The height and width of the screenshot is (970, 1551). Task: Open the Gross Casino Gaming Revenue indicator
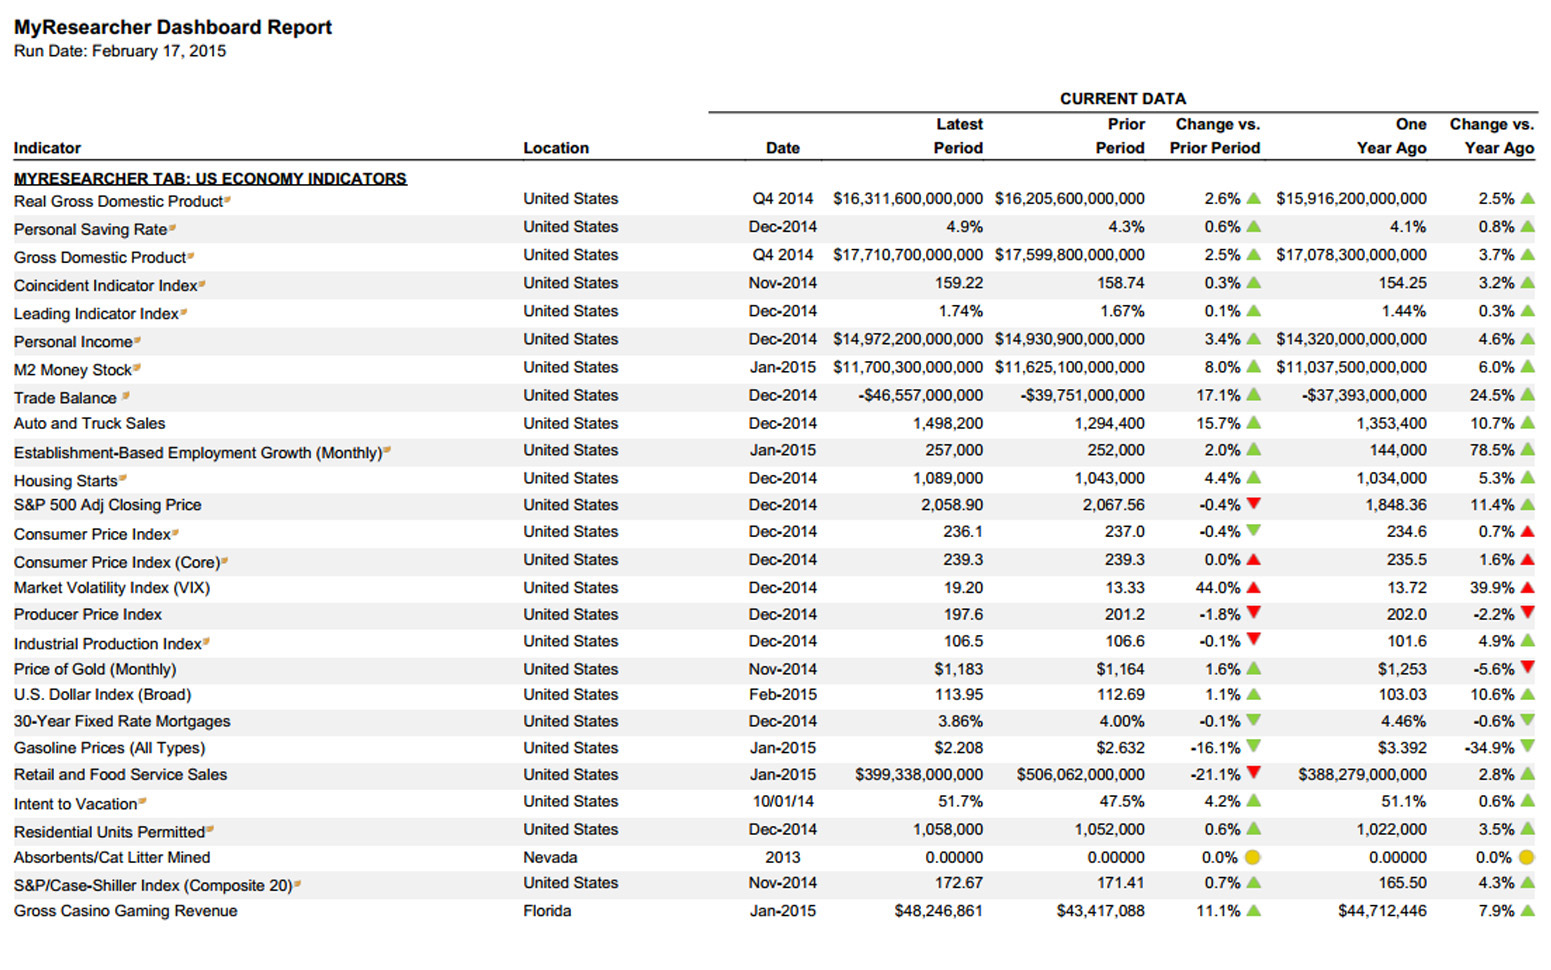tap(125, 911)
